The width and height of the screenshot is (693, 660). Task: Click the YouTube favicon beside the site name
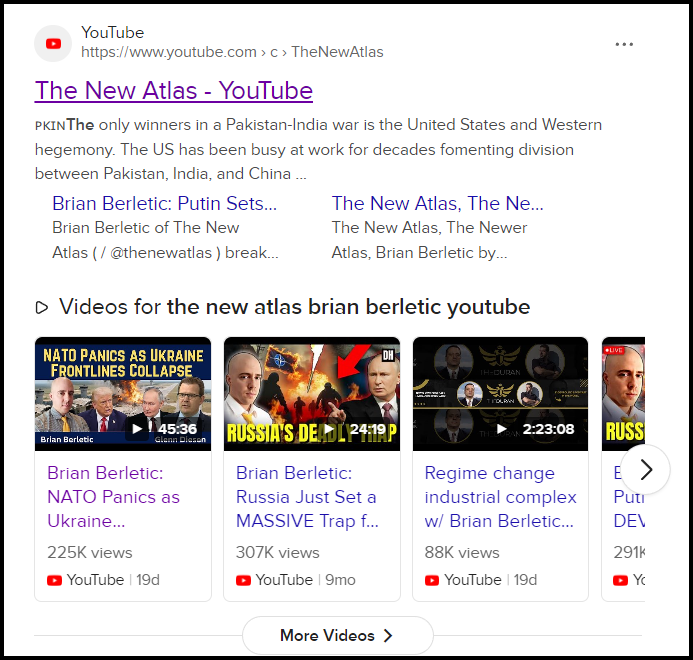click(53, 43)
